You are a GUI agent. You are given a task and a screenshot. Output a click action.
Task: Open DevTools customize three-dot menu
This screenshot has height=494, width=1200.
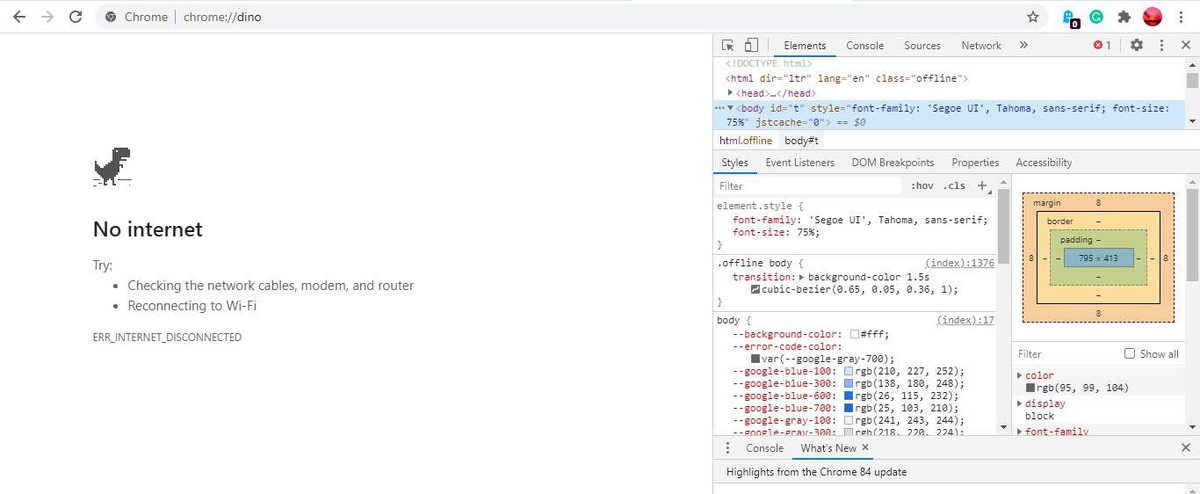(1161, 45)
